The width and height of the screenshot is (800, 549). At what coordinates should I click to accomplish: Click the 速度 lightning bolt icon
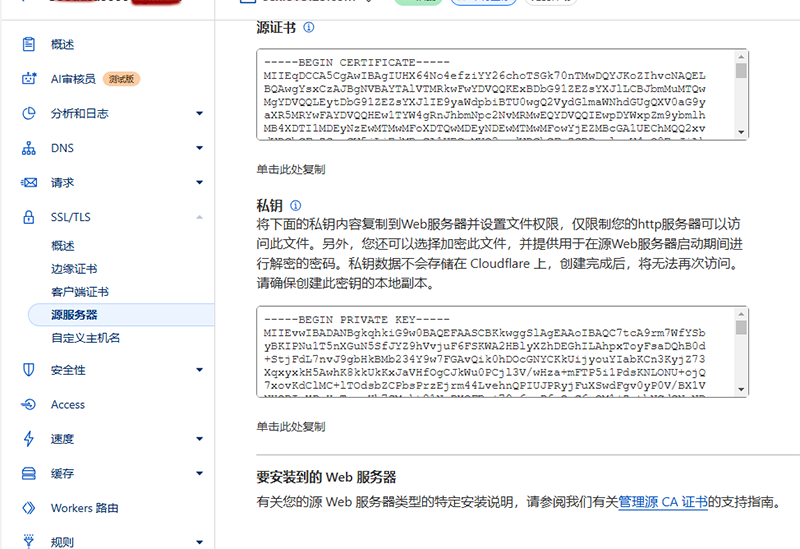coord(29,439)
